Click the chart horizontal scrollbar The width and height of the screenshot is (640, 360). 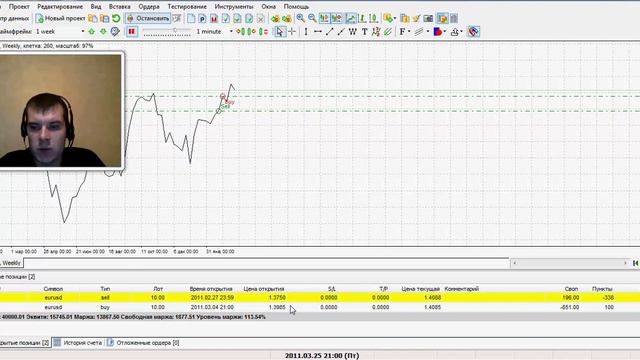tap(570, 263)
